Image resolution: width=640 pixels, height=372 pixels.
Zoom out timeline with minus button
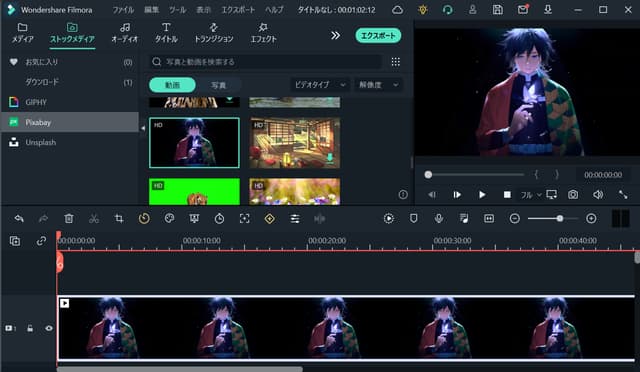(x=515, y=219)
